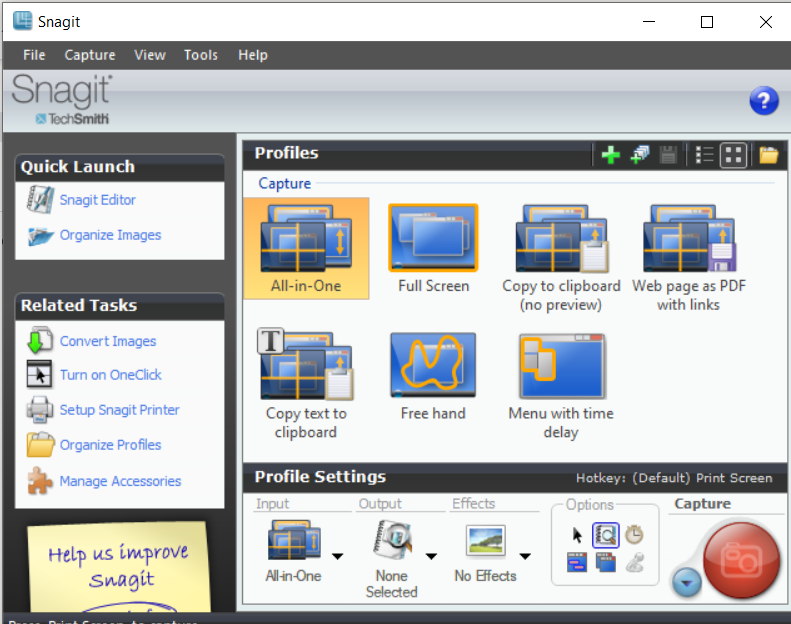Select the Full Screen capture profile

click(433, 249)
